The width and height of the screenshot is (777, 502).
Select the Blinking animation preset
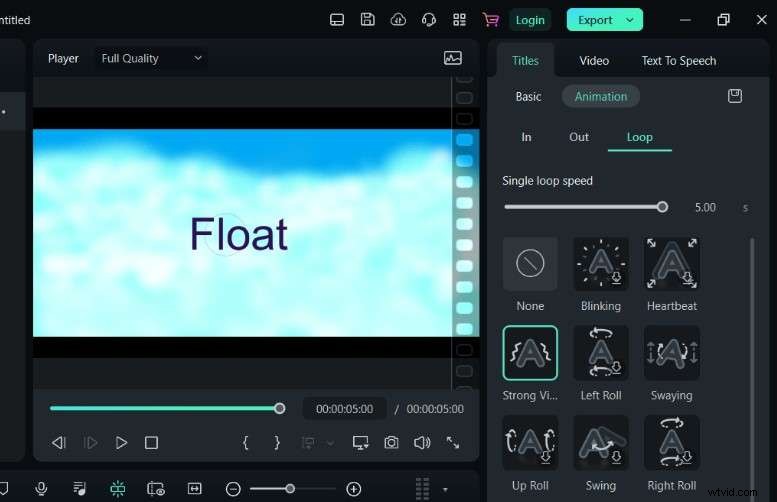click(601, 264)
